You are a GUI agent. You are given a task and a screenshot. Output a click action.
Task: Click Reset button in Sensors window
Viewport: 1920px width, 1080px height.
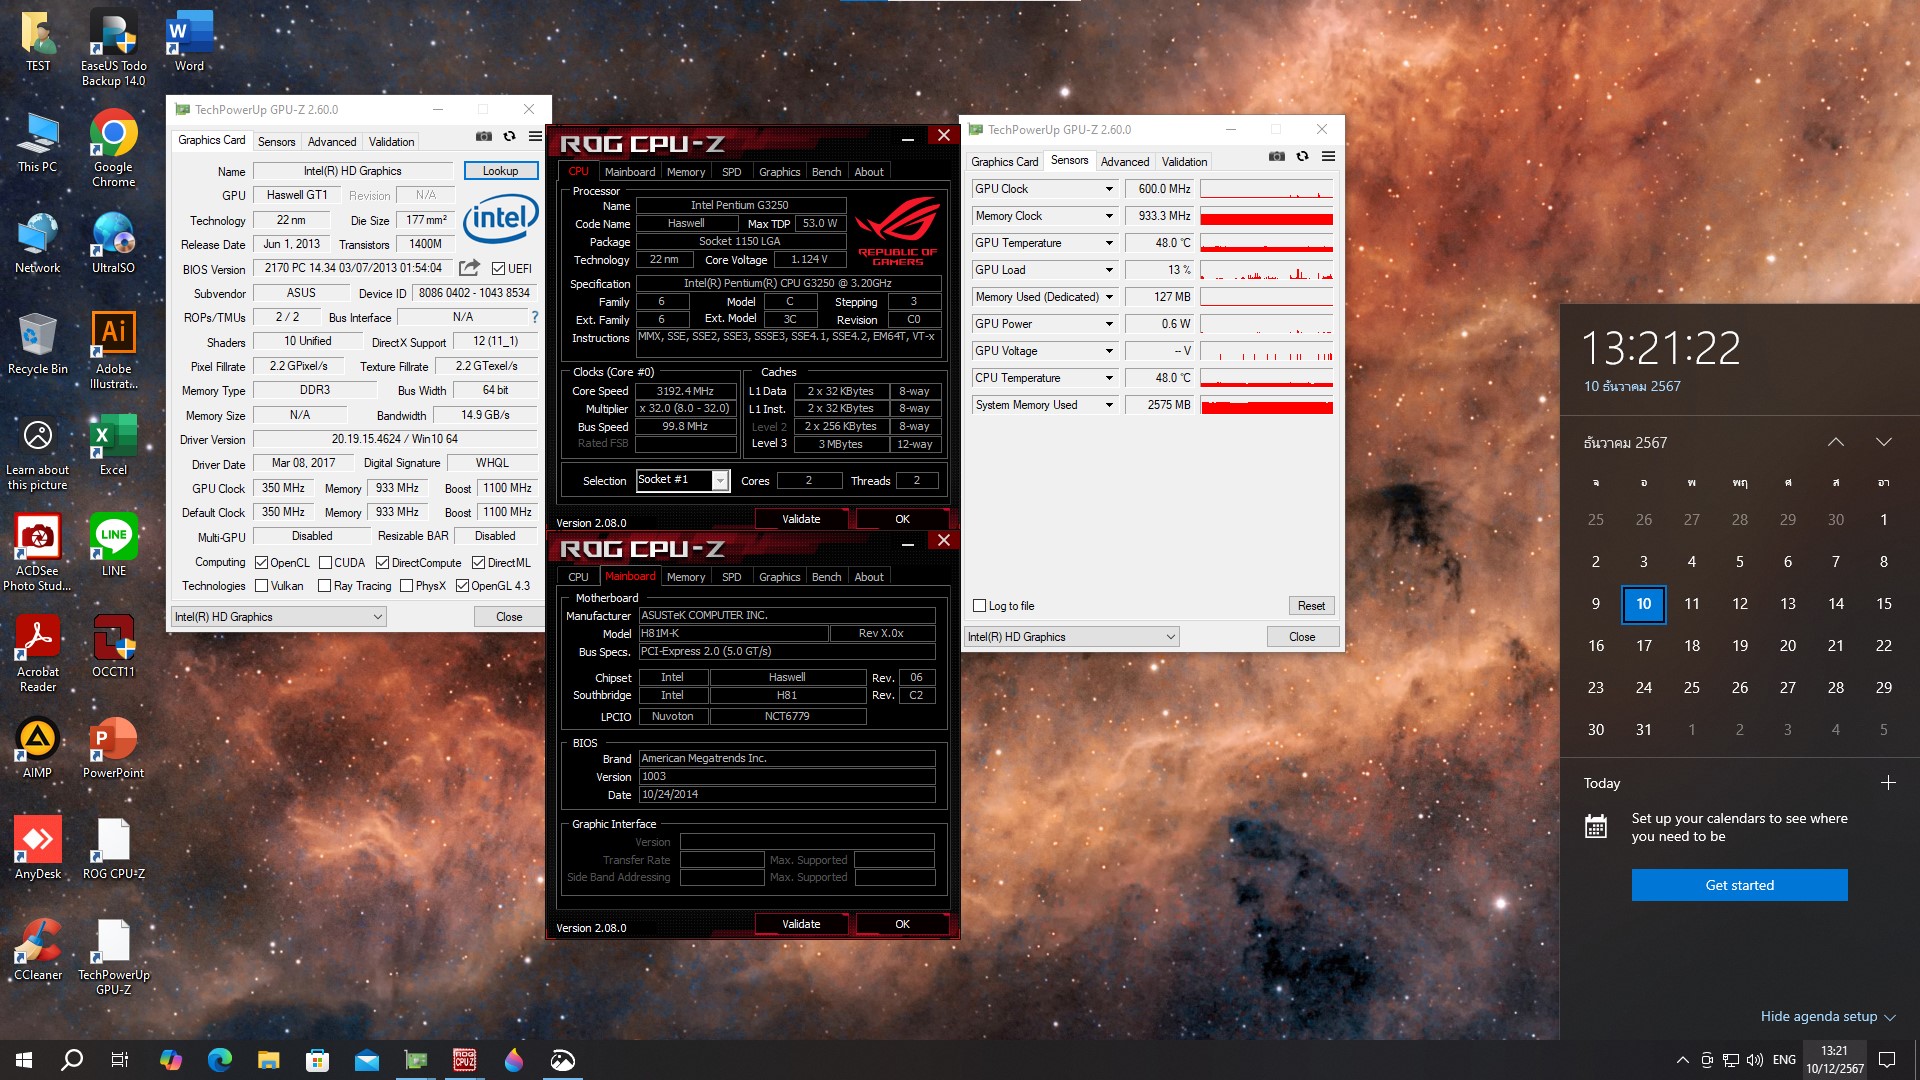point(1311,606)
